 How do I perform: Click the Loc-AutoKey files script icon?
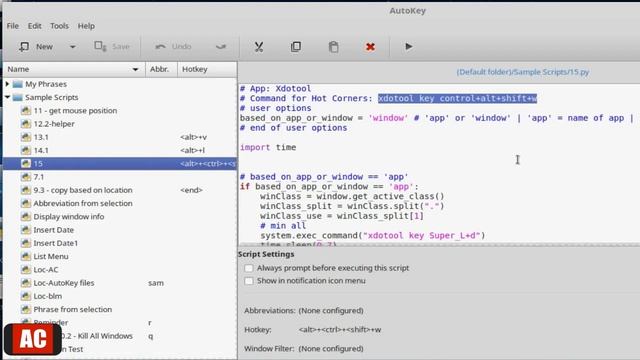point(26,283)
